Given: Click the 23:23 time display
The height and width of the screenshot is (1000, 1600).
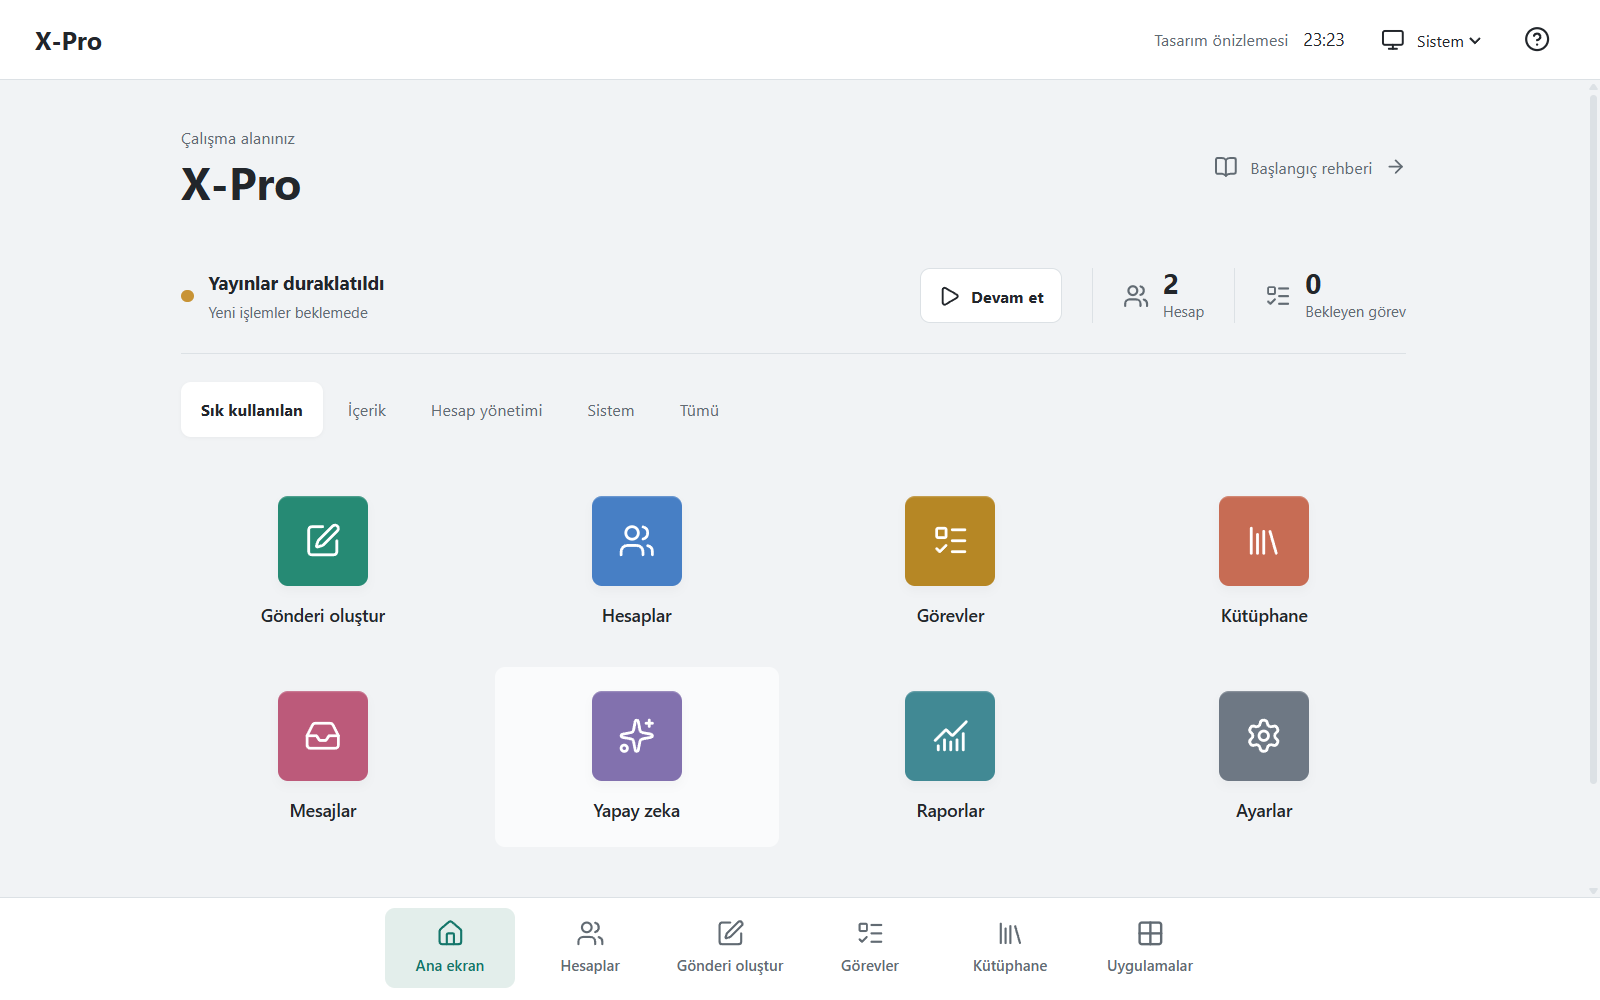Looking at the screenshot, I should tap(1324, 40).
